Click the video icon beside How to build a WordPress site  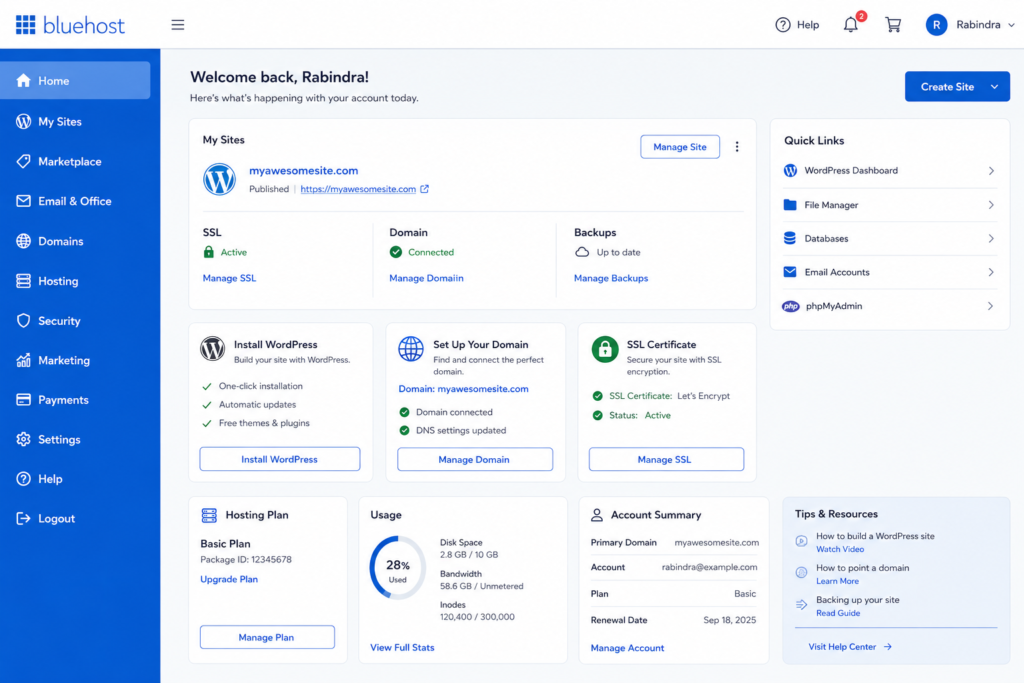click(x=801, y=541)
